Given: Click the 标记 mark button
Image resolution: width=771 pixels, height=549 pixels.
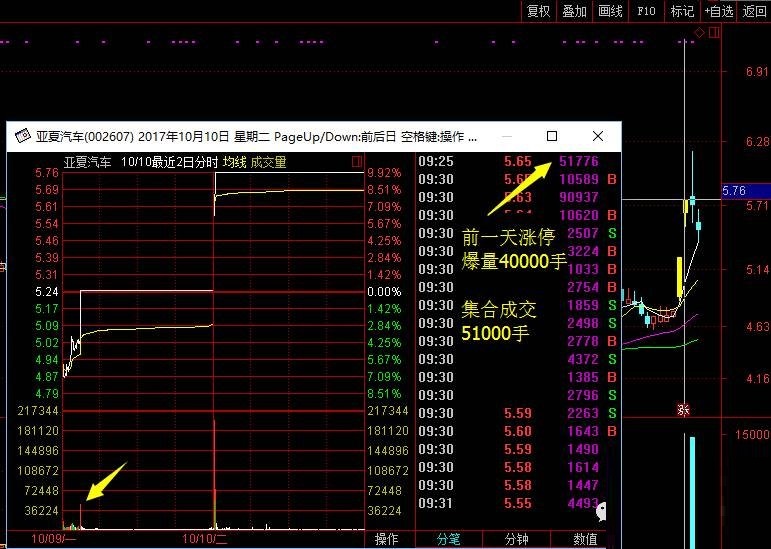Looking at the screenshot, I should [x=682, y=11].
